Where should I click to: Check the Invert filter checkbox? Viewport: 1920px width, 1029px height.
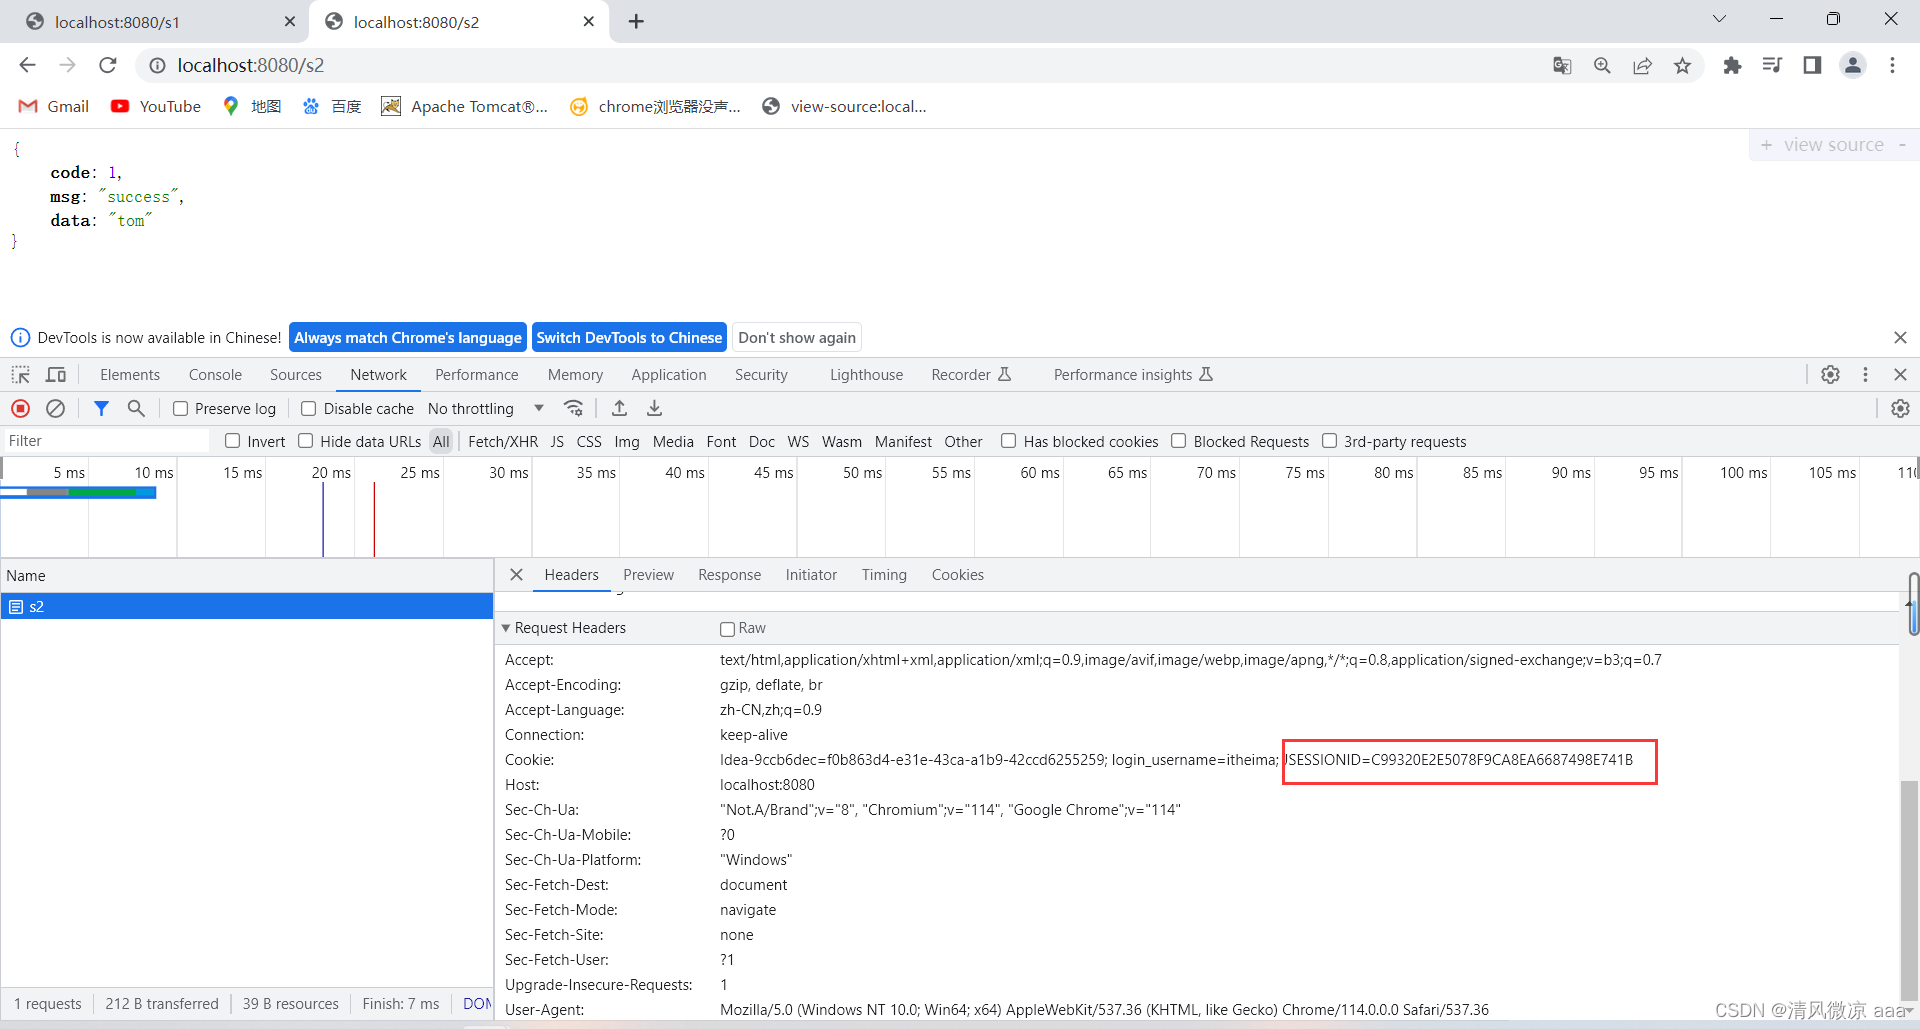click(233, 441)
